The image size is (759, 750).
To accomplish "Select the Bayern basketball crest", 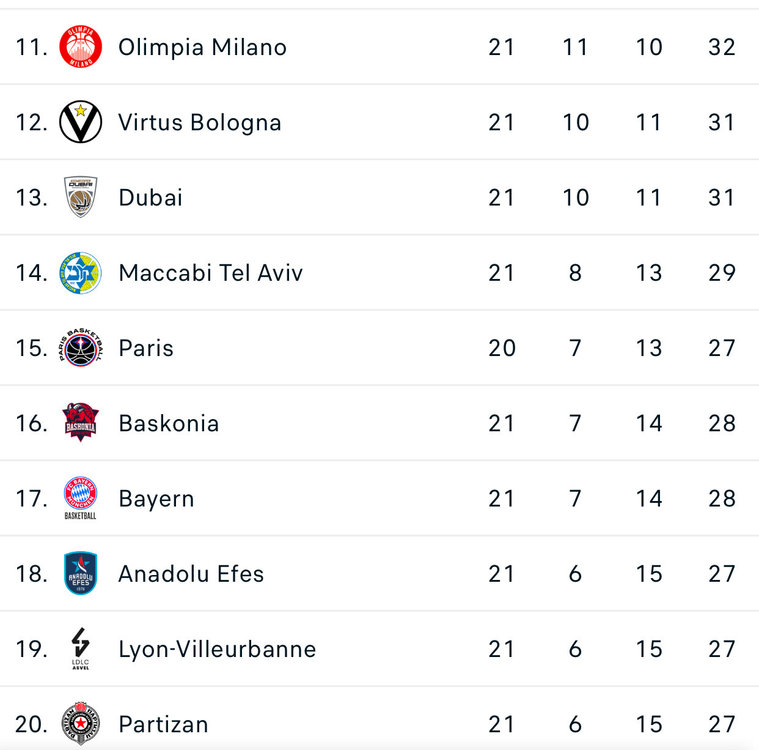I will pyautogui.click(x=80, y=498).
